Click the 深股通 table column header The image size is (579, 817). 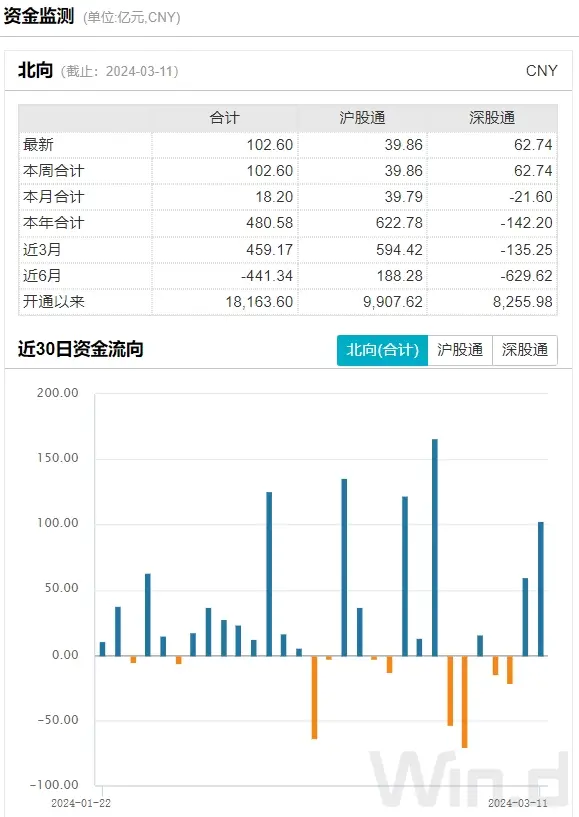(492, 118)
